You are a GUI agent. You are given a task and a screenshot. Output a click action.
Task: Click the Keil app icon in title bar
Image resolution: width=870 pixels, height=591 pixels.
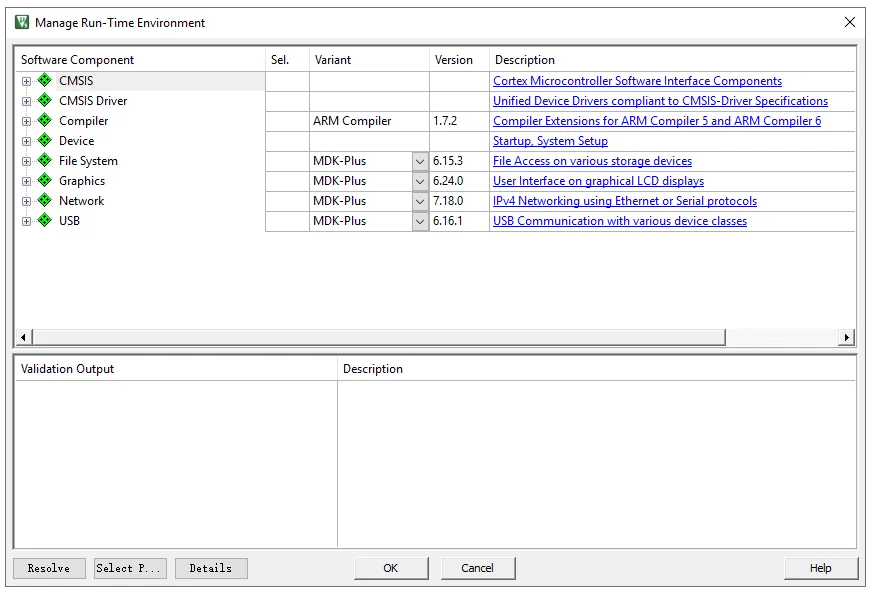[22, 22]
